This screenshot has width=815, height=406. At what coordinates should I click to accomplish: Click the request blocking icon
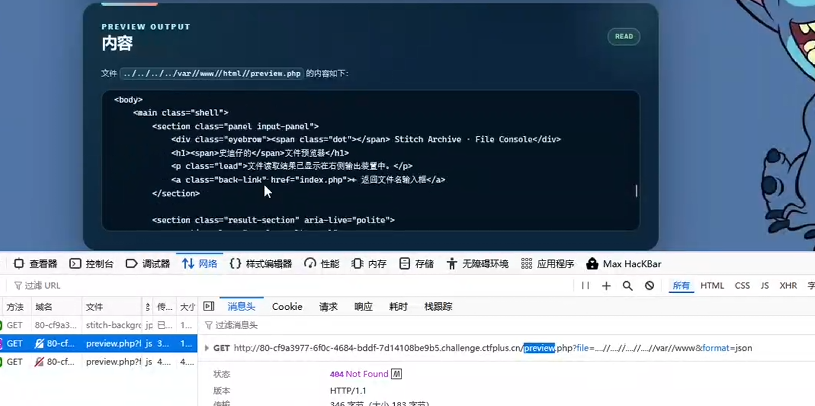coord(649,285)
